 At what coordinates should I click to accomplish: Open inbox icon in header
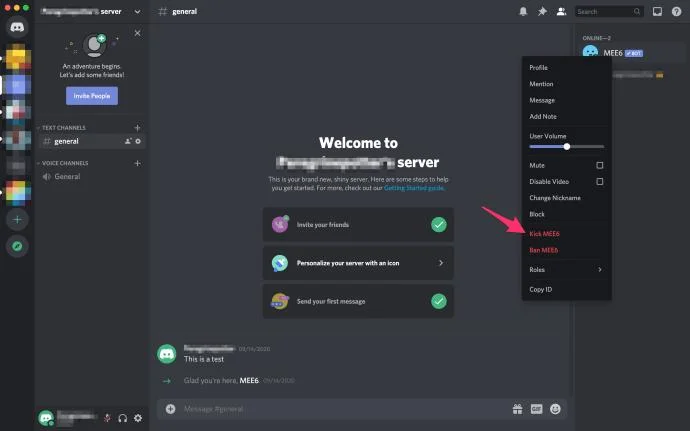point(657,12)
